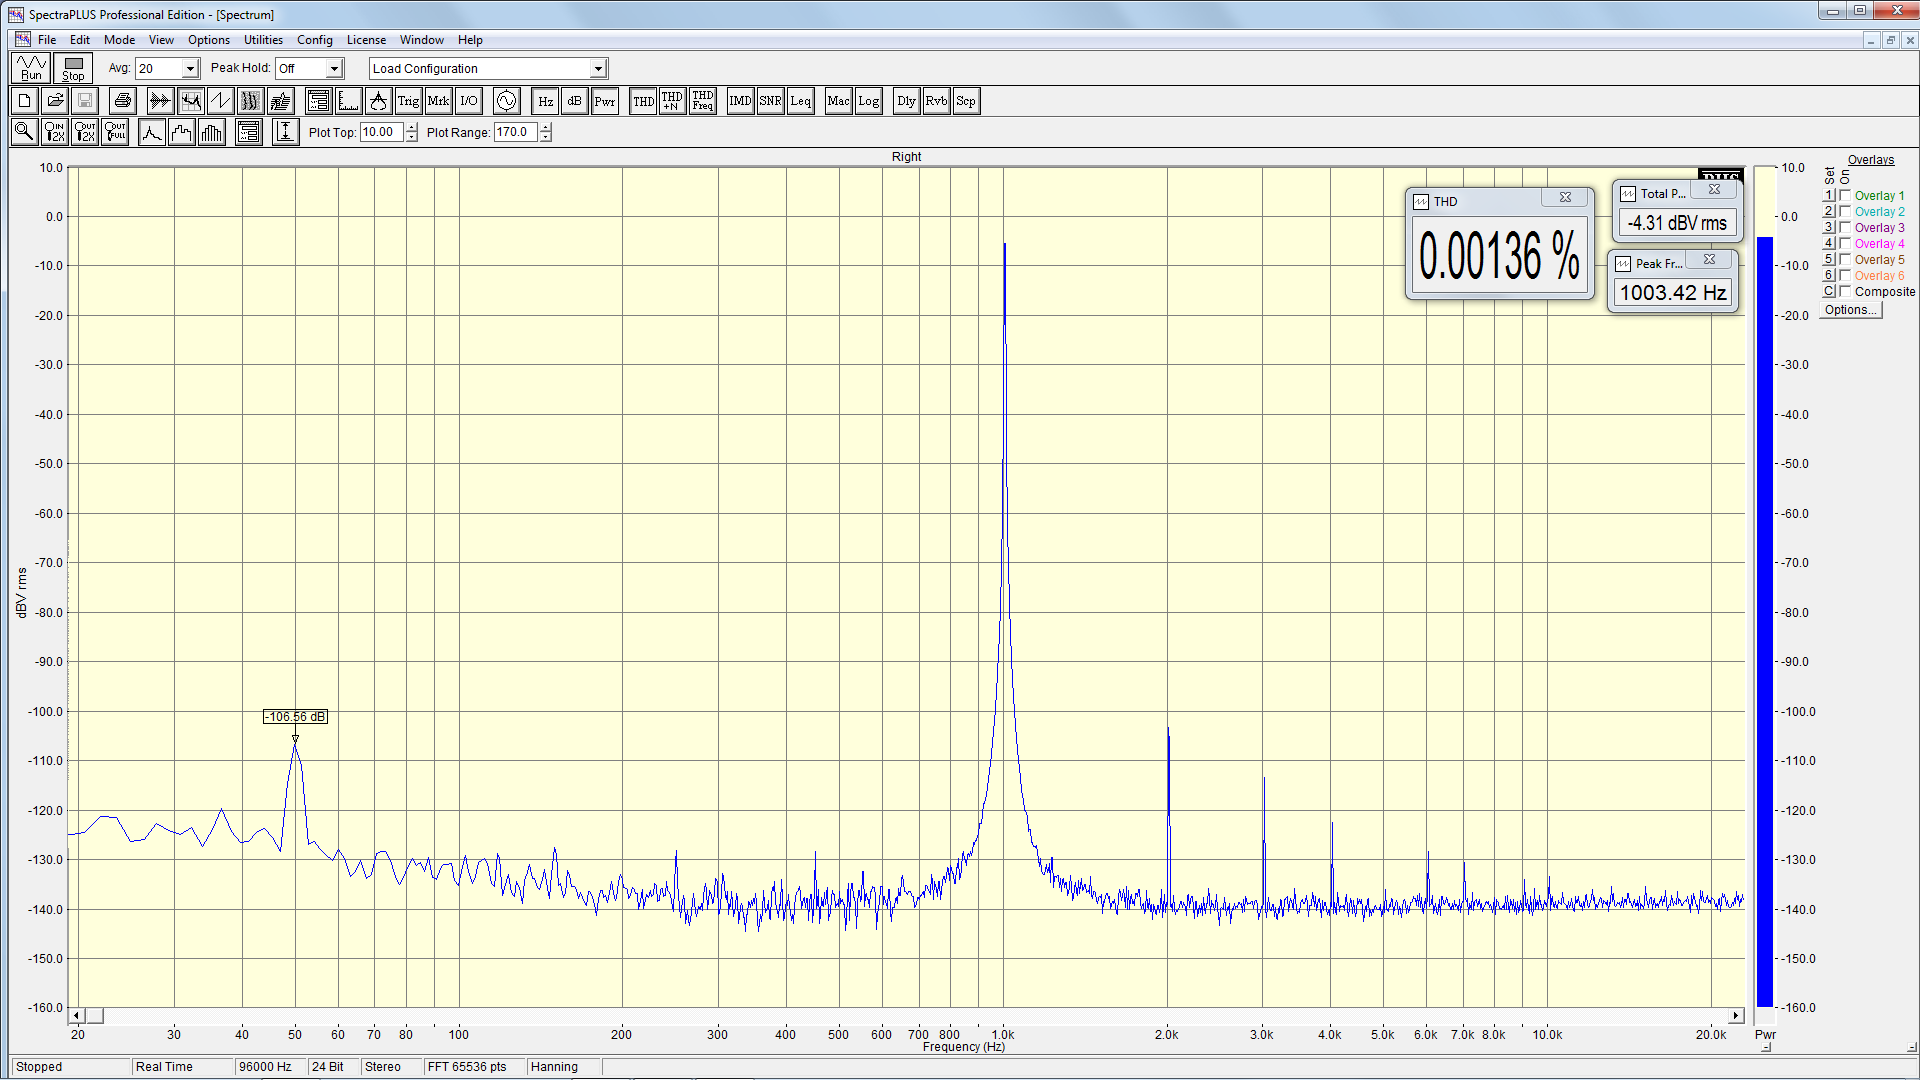Expand the Avg count dropdown
This screenshot has width=1920, height=1080.
click(190, 69)
